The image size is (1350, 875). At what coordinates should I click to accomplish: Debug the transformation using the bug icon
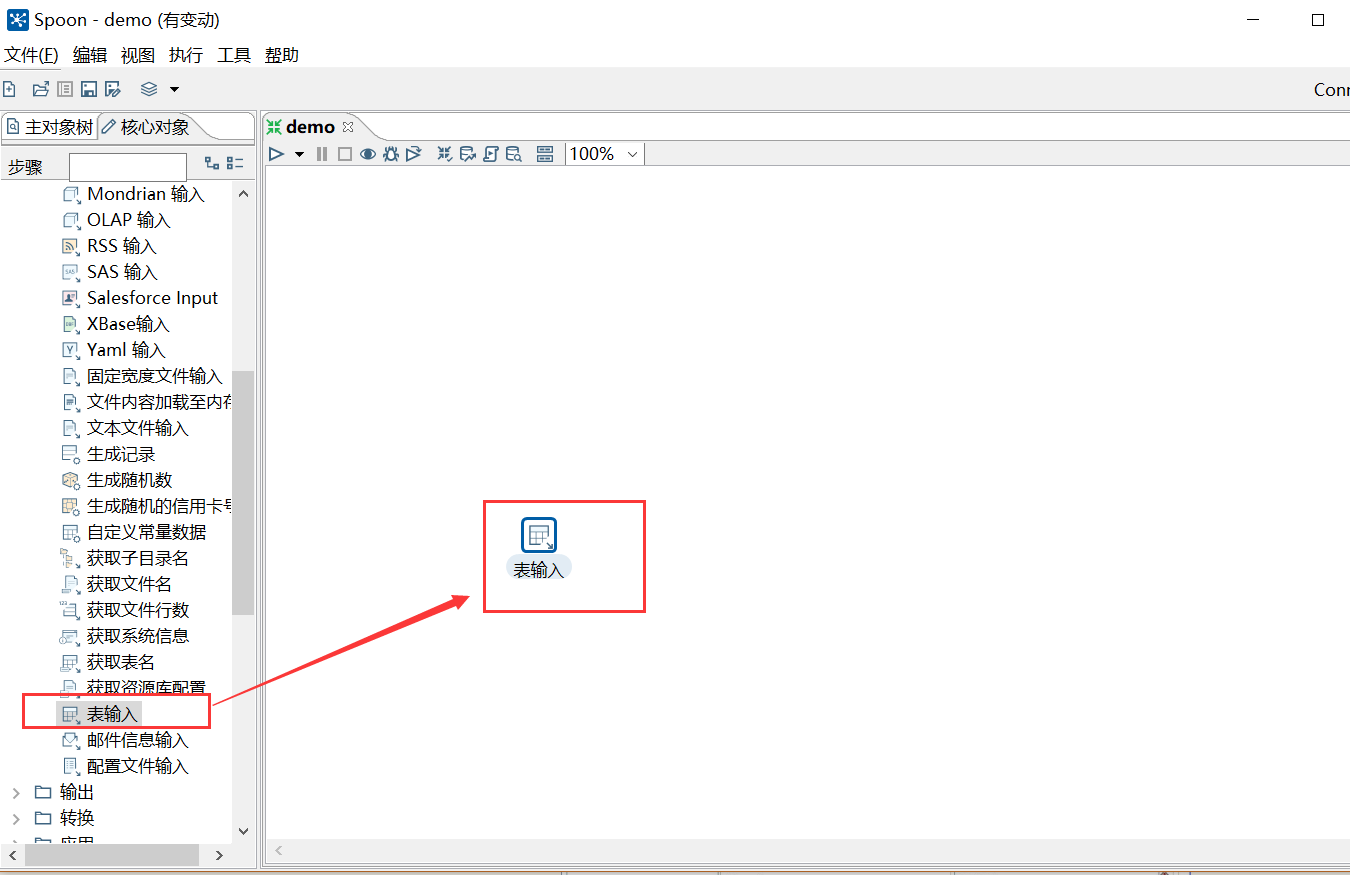[x=391, y=154]
